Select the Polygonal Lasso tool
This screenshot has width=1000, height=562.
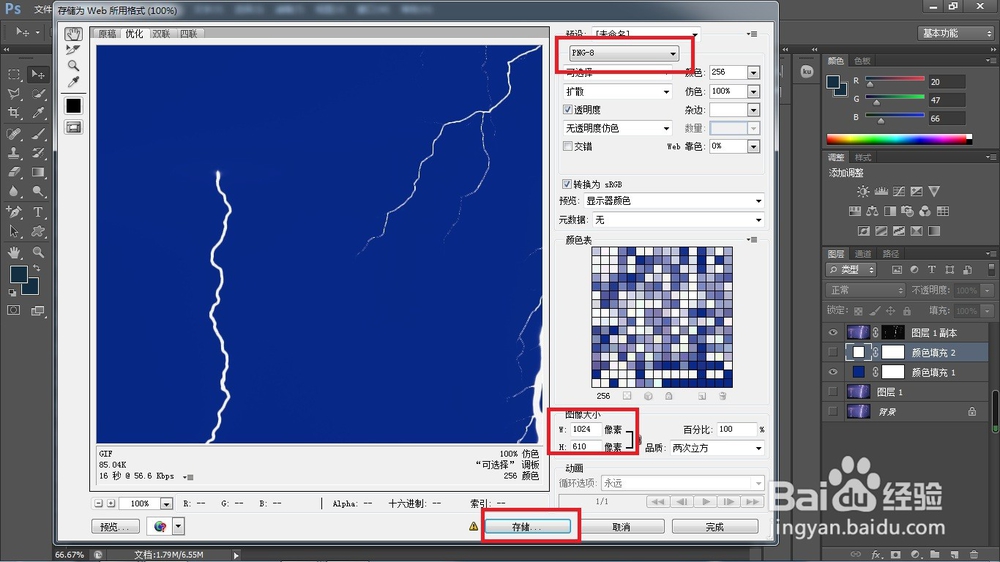14,94
